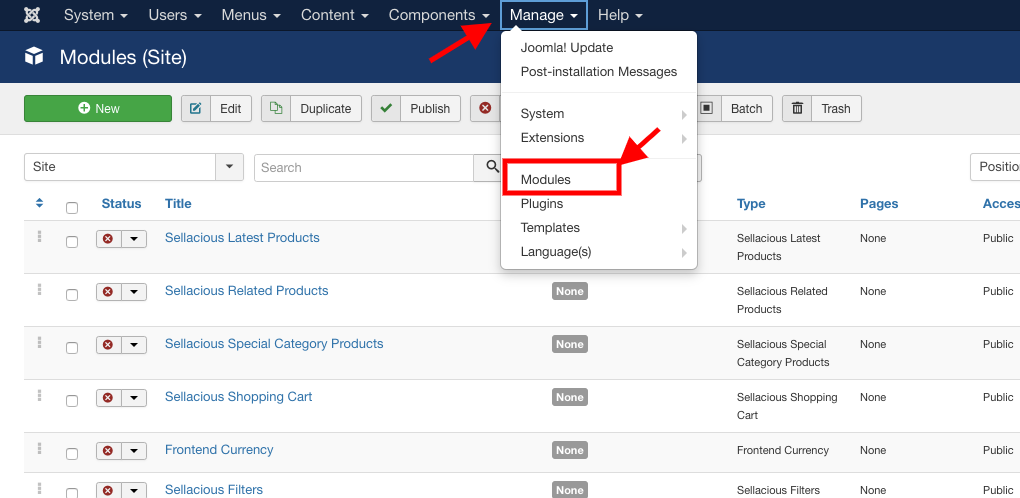The width and height of the screenshot is (1020, 498).
Task: Click the Batch button label
Action: (746, 109)
